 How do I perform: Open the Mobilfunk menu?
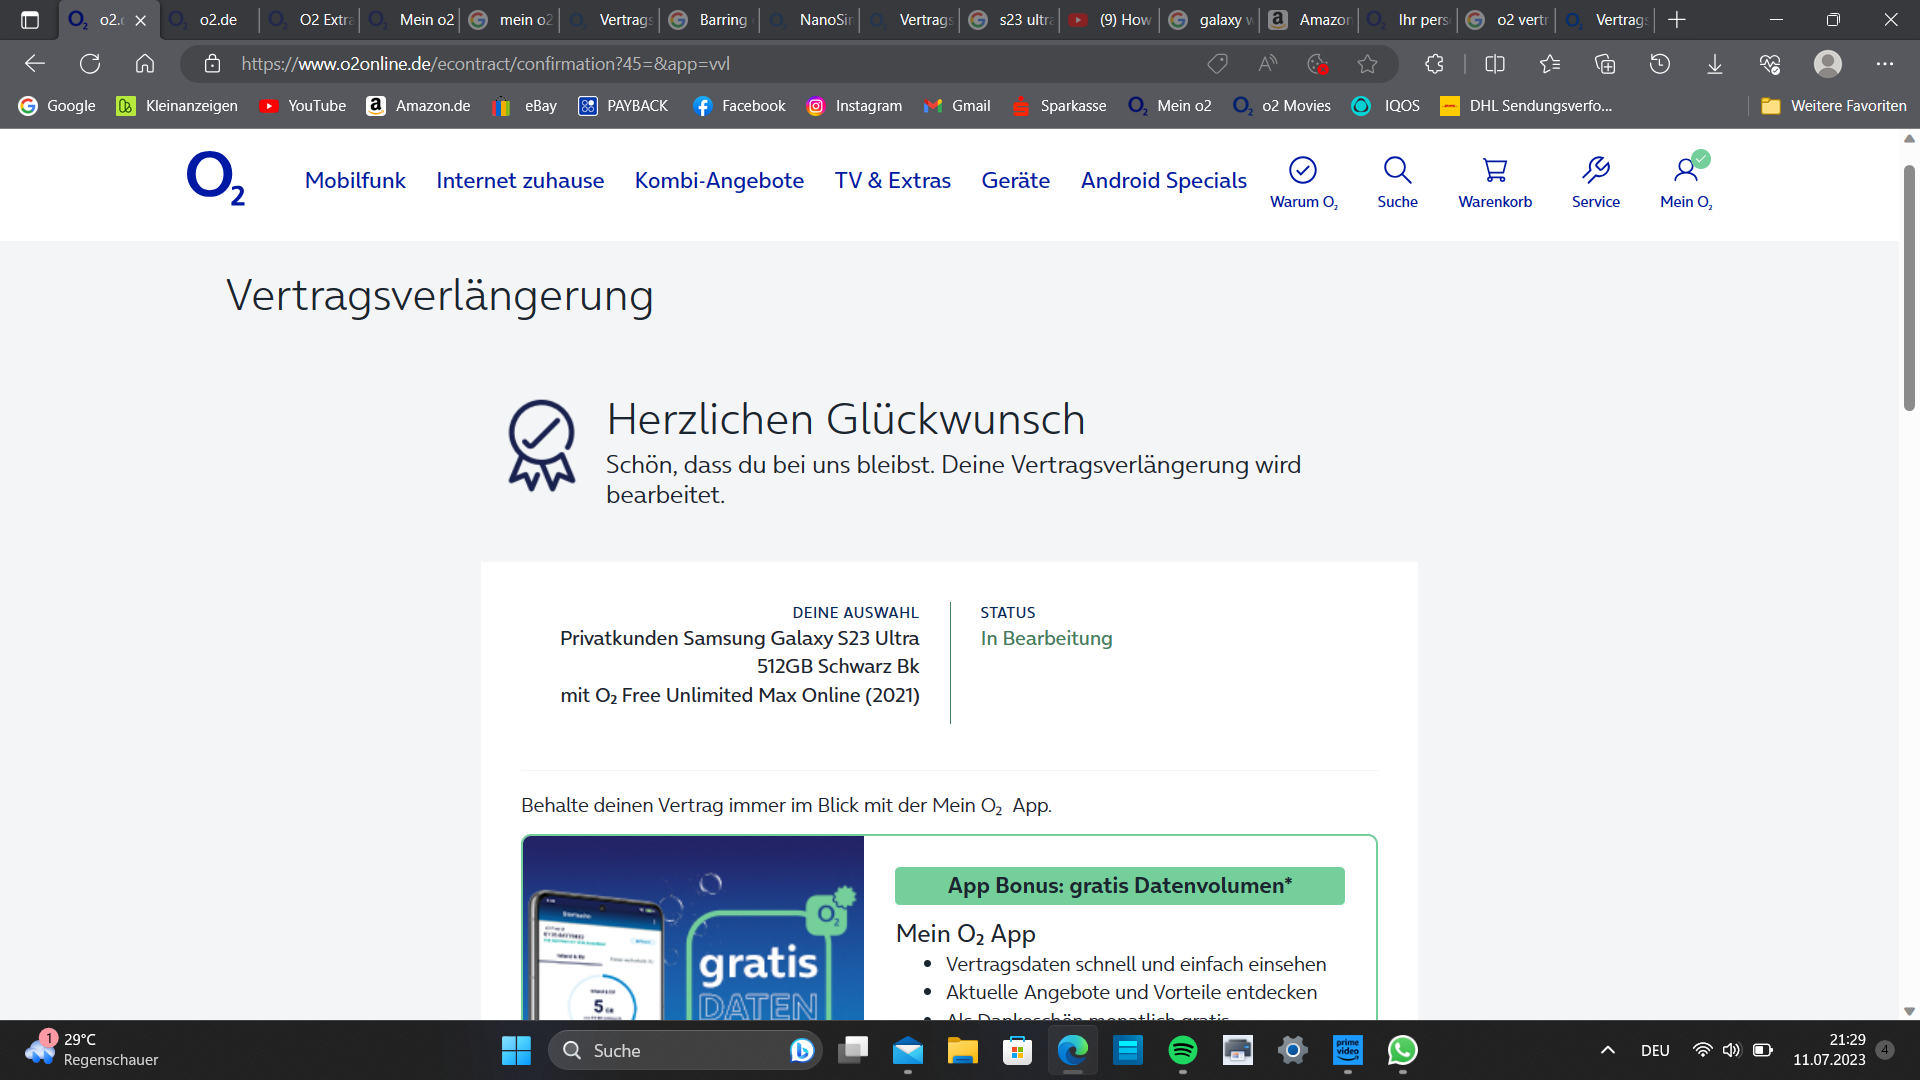coord(355,180)
